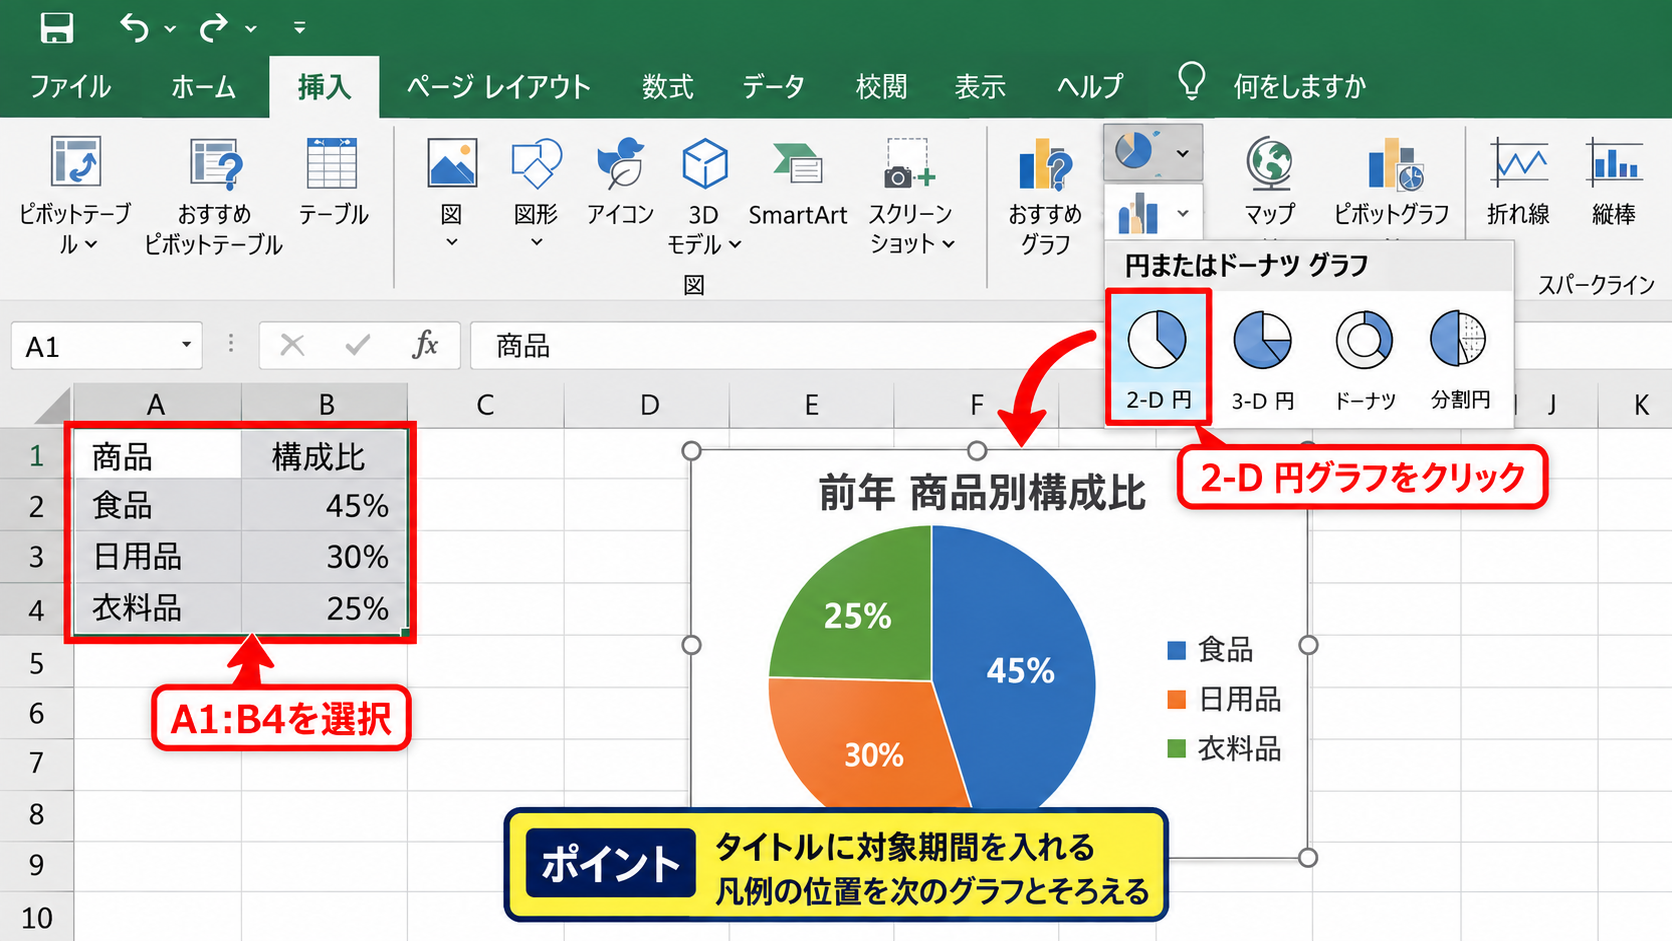
Task: Insert a 折れ線 sparkline
Action: (1518, 182)
